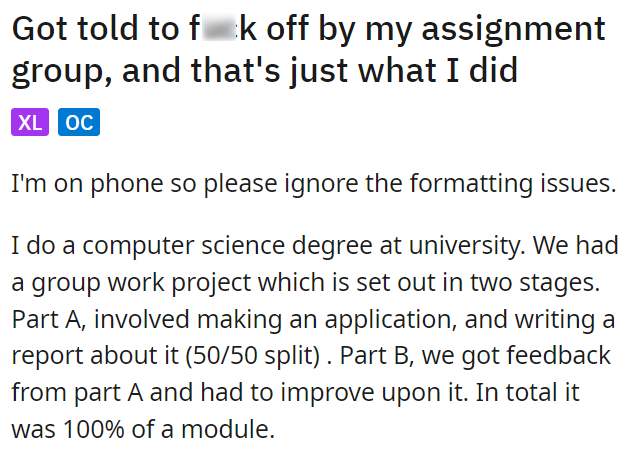The width and height of the screenshot is (634, 452).
Task: Click the sentence 'I'm on phone so please ignore'
Action: (x=184, y=184)
